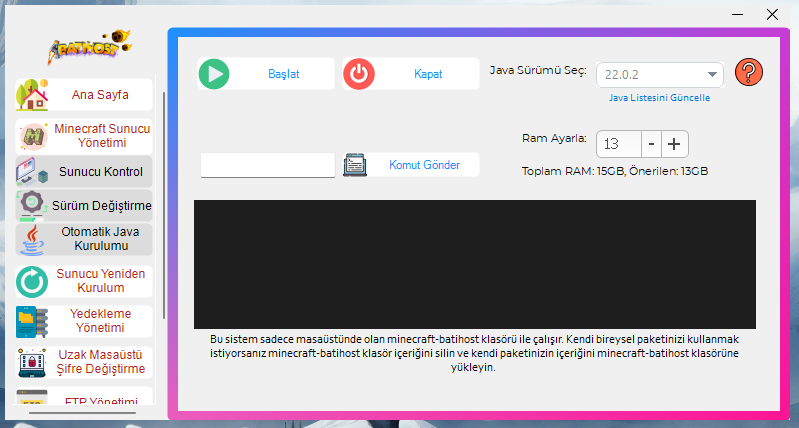Click the lock screen icon for Uzak Masaüstü
The height and width of the screenshot is (428, 799).
(x=32, y=363)
